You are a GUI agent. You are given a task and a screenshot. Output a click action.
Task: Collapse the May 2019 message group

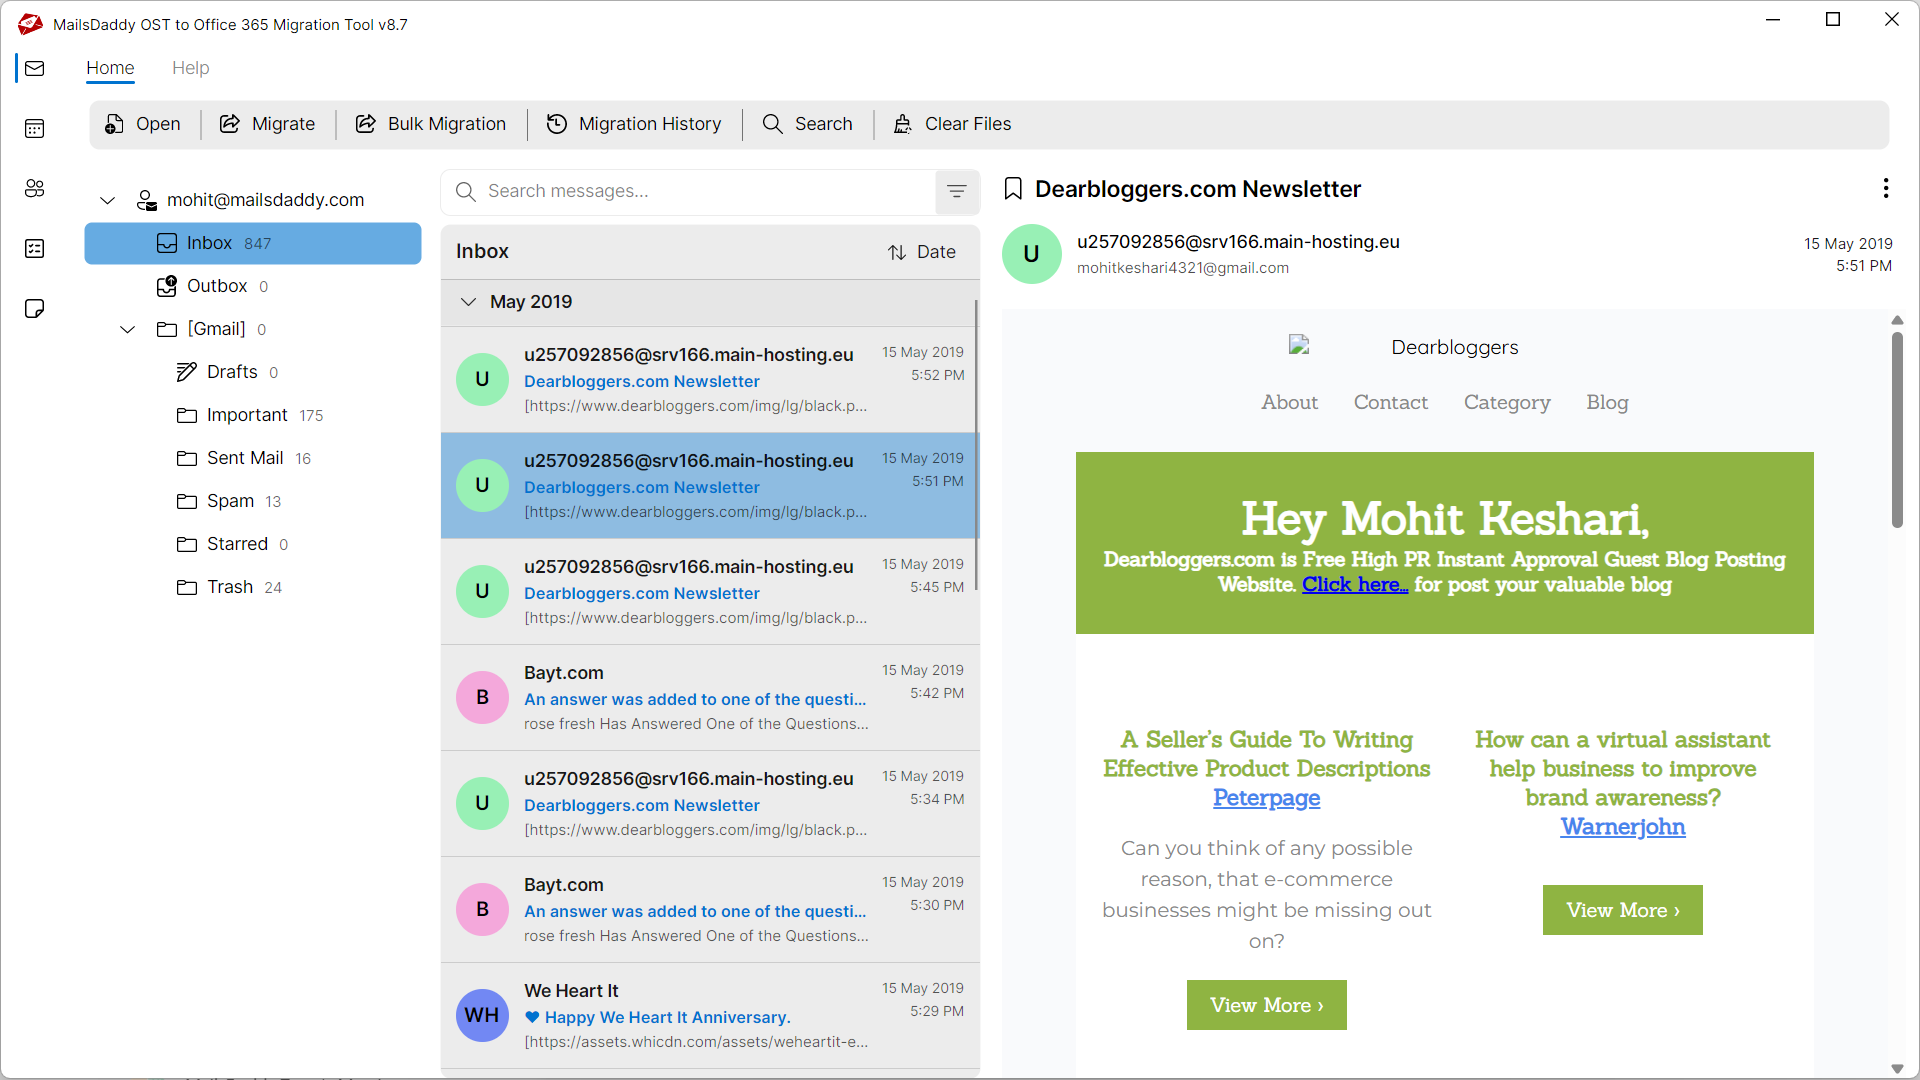[x=468, y=302]
